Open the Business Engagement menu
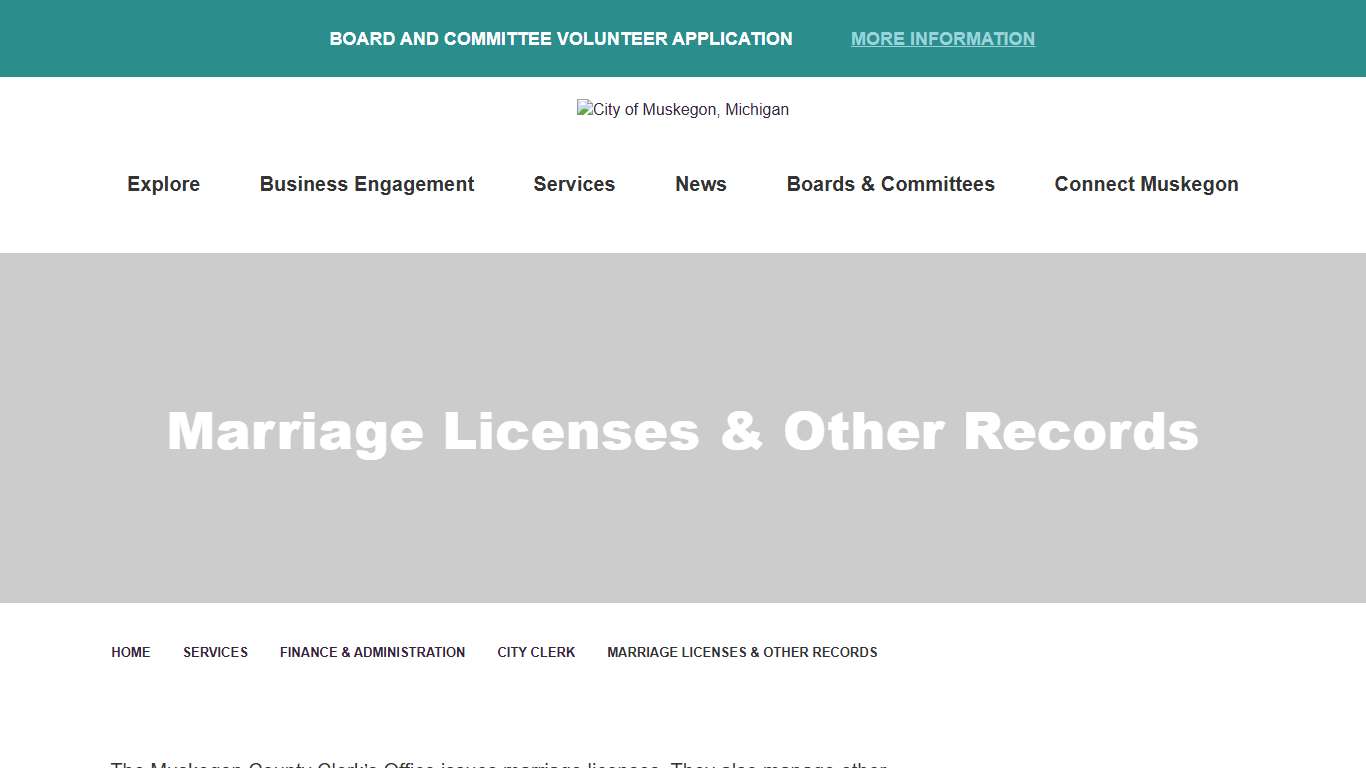Screen dimensions: 1366x768 [x=366, y=184]
